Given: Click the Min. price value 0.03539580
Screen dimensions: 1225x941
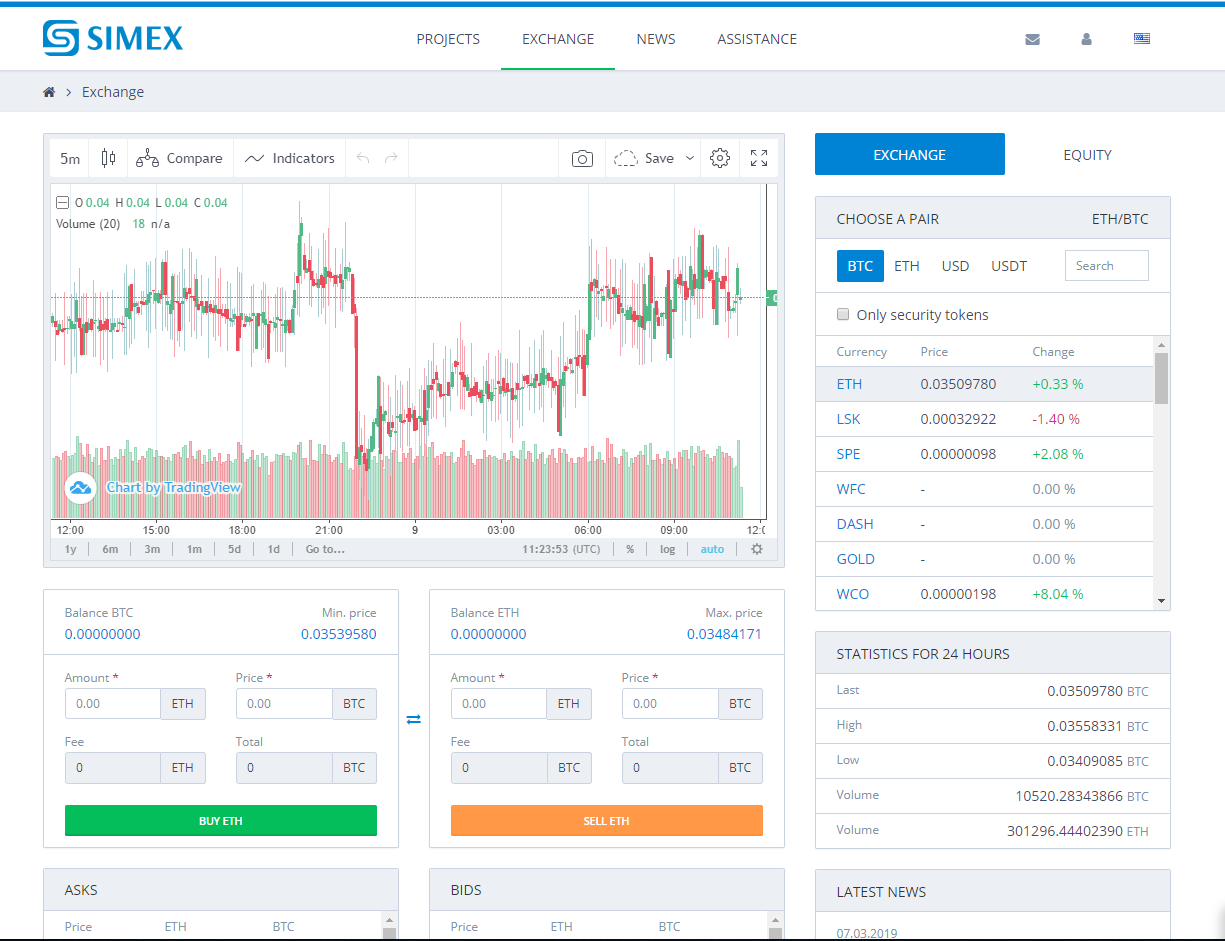Looking at the screenshot, I should pyautogui.click(x=339, y=634).
